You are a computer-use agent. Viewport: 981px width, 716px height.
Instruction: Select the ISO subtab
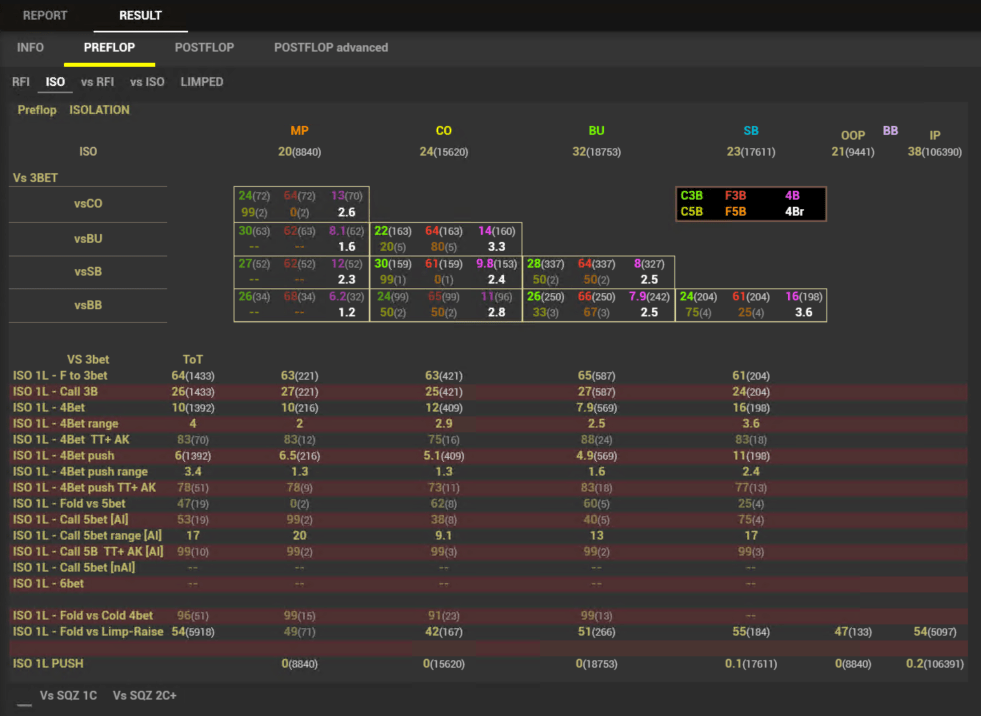tap(55, 82)
